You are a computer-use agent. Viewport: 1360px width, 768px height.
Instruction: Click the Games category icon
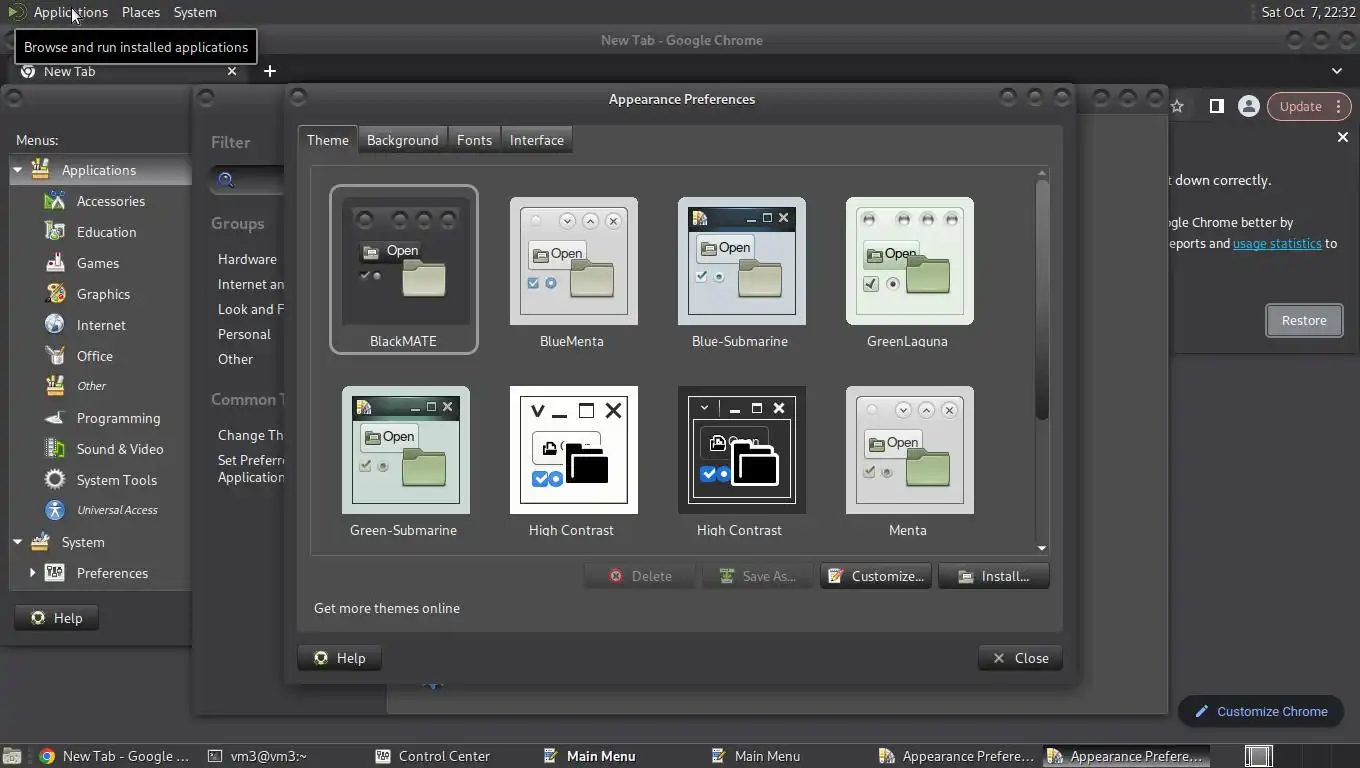pos(55,263)
